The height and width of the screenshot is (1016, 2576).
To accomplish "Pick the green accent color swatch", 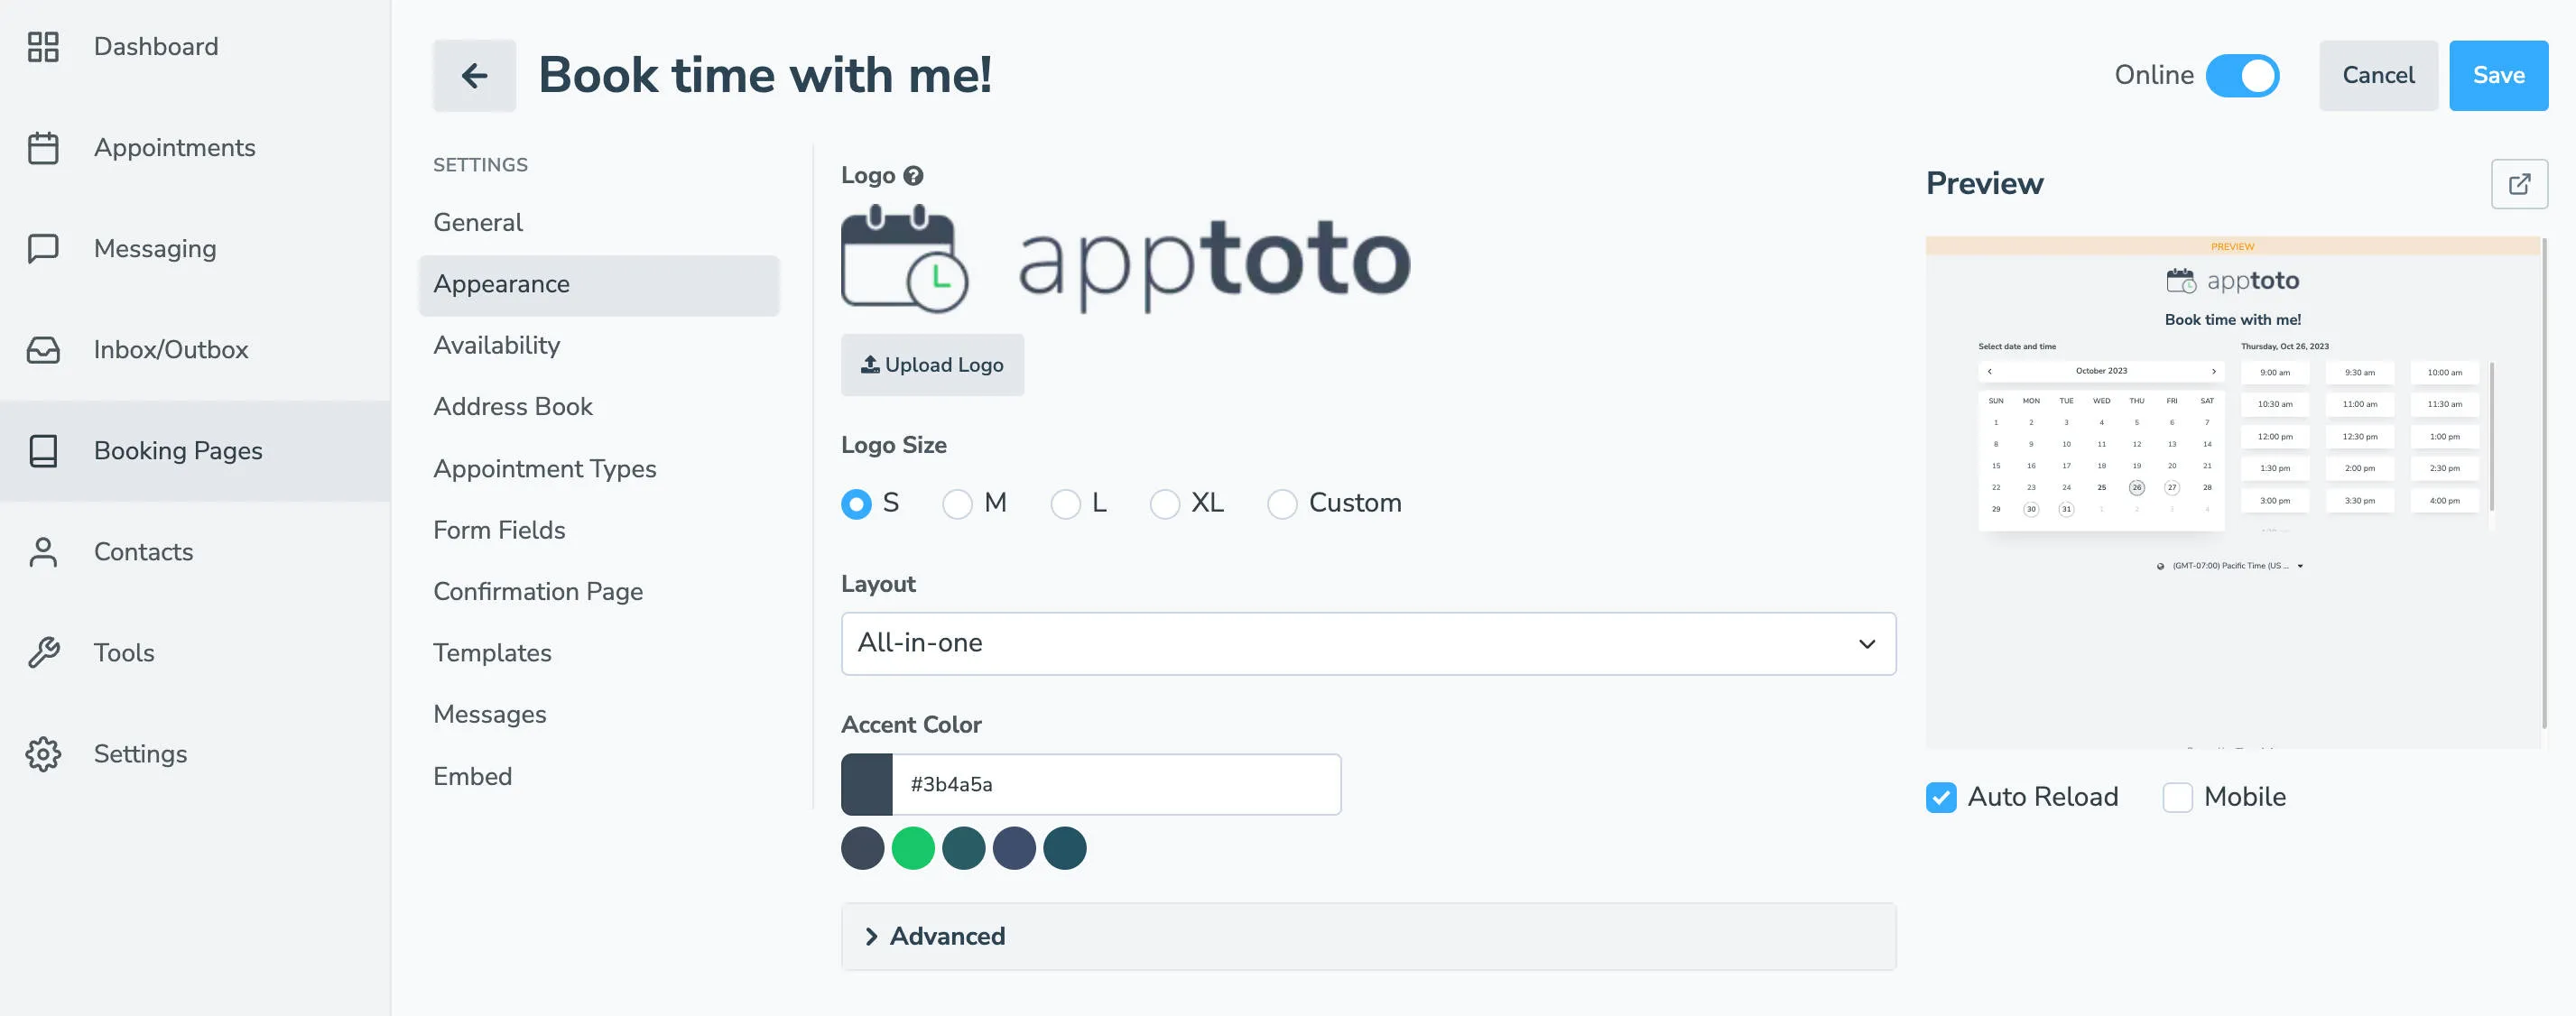I will (913, 848).
